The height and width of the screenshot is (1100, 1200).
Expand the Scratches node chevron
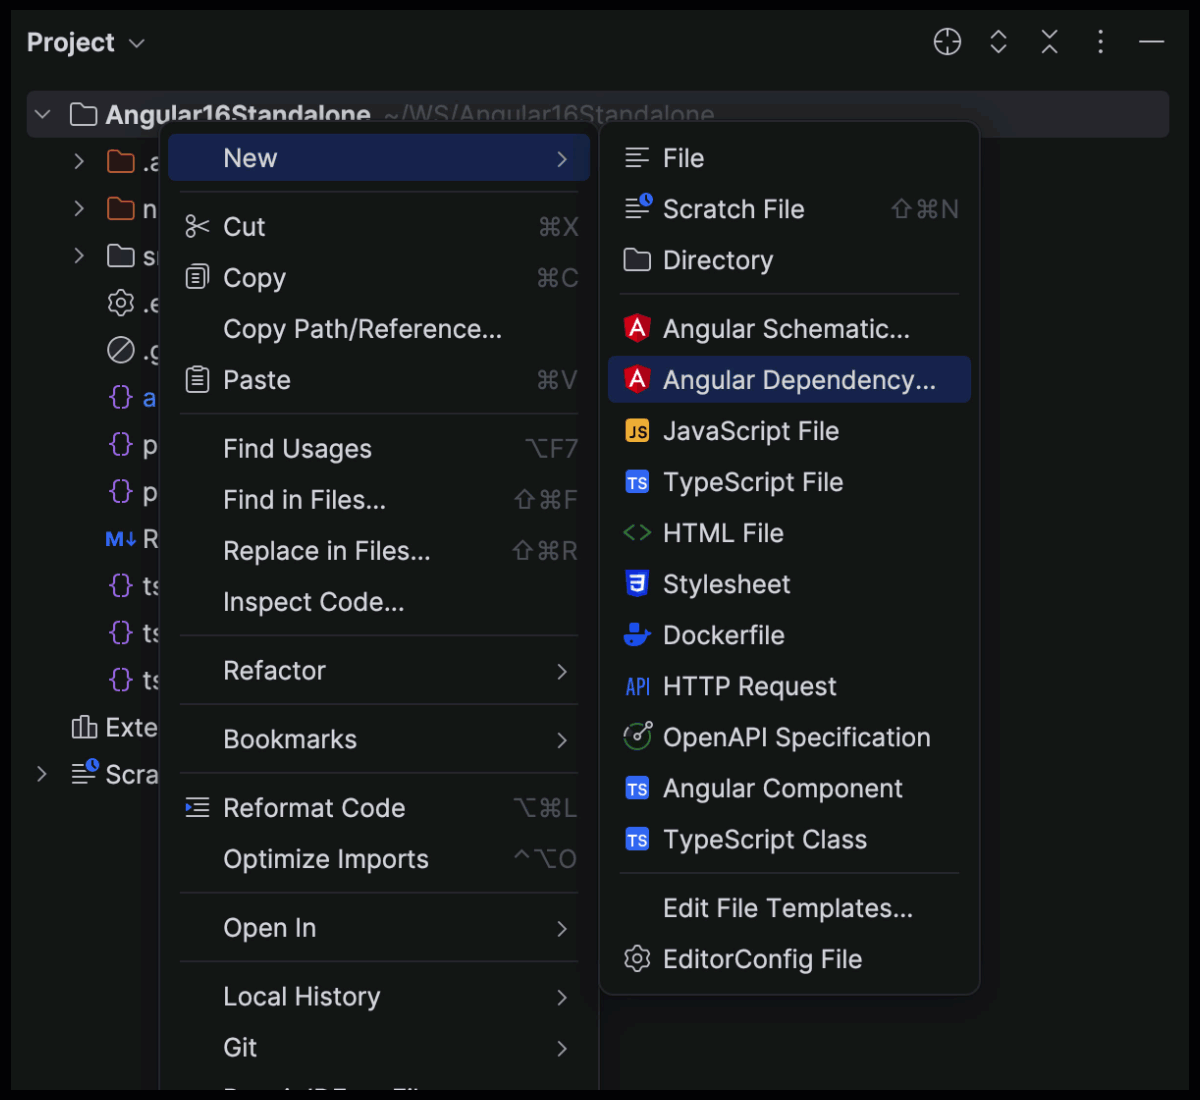[42, 774]
